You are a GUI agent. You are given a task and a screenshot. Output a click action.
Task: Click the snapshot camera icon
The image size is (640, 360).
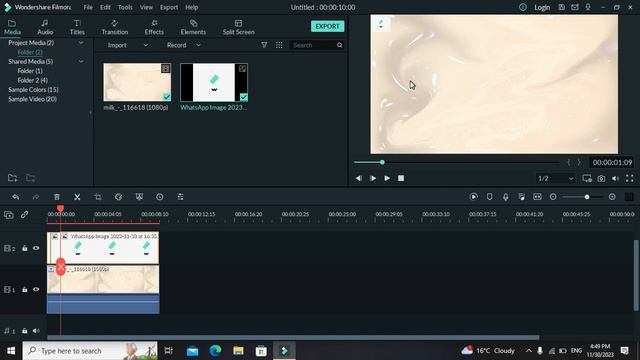coord(601,178)
